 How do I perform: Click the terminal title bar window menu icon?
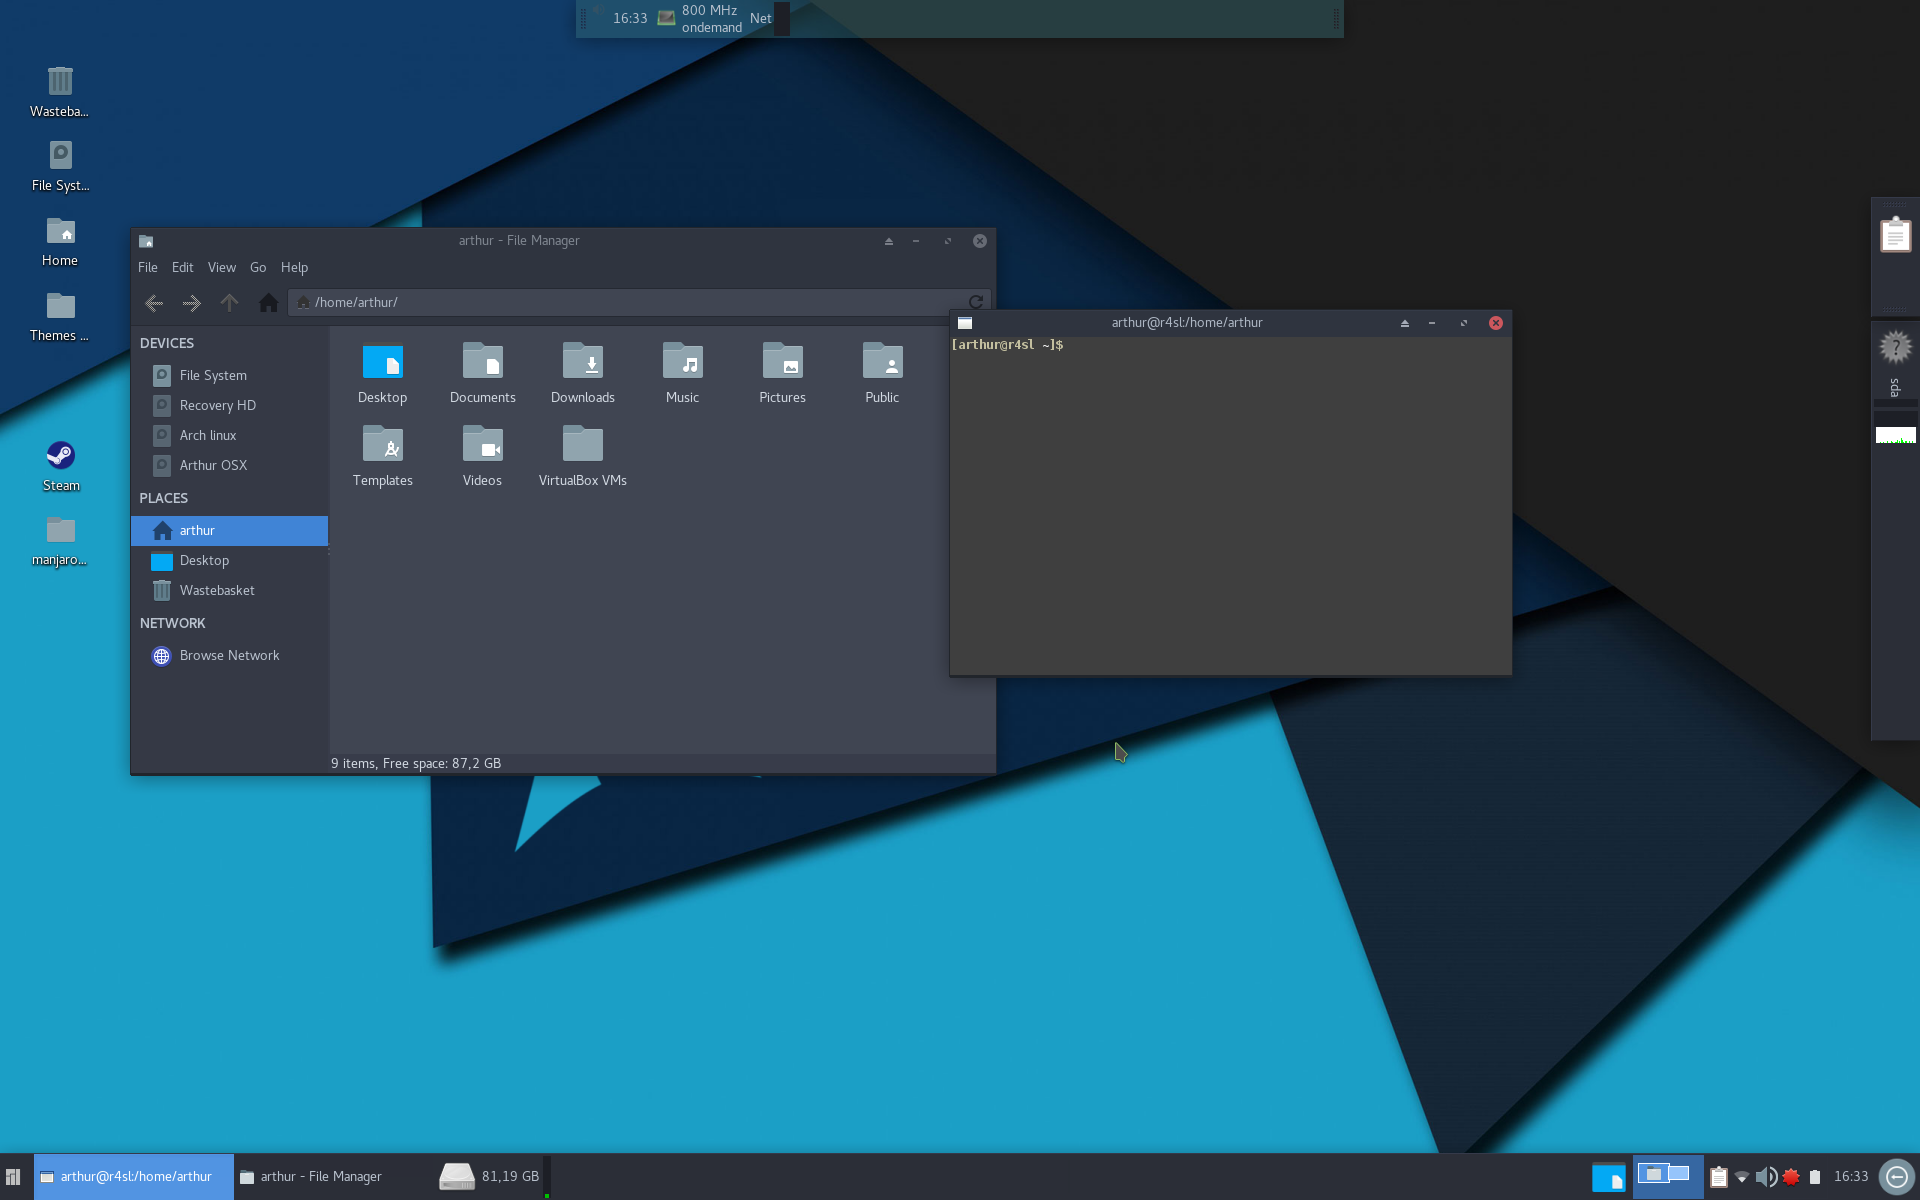(965, 323)
